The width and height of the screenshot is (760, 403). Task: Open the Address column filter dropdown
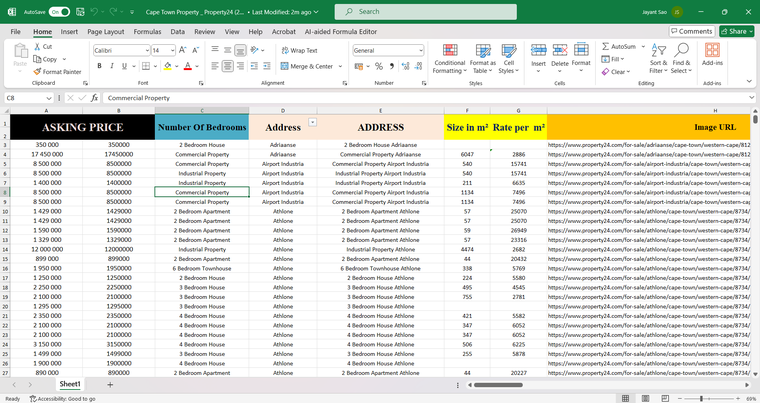[x=312, y=121]
